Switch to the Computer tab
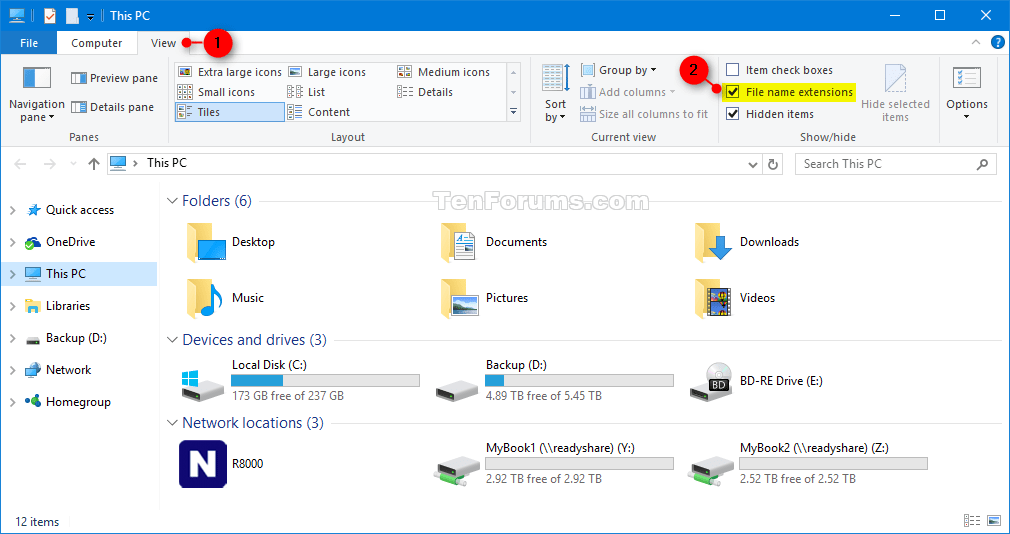1010x534 pixels. (x=97, y=43)
